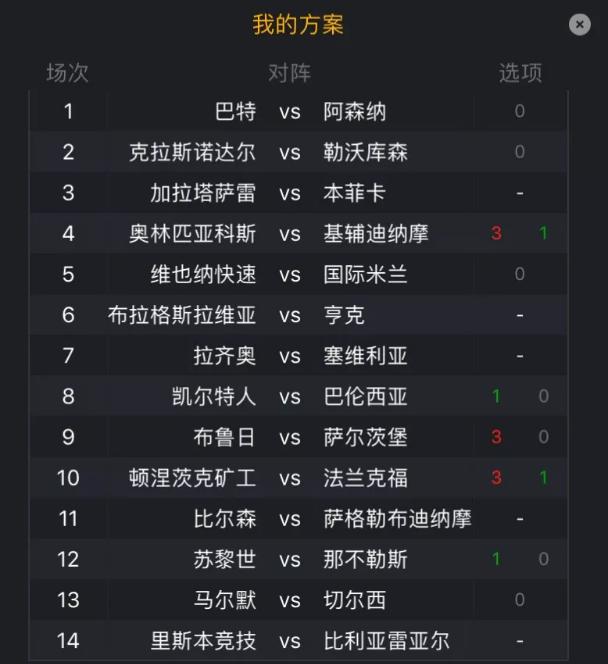Viewport: 608px width, 664px height.
Task: Select green 1 option for 凯尔特人 match
Action: (x=496, y=396)
